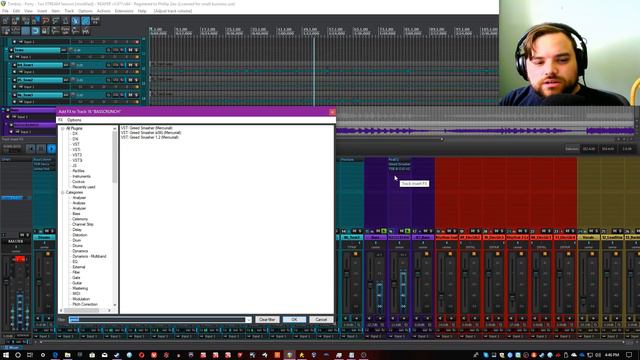Open Task View on the taskbar
This screenshot has height=360, width=640.
click(30, 355)
